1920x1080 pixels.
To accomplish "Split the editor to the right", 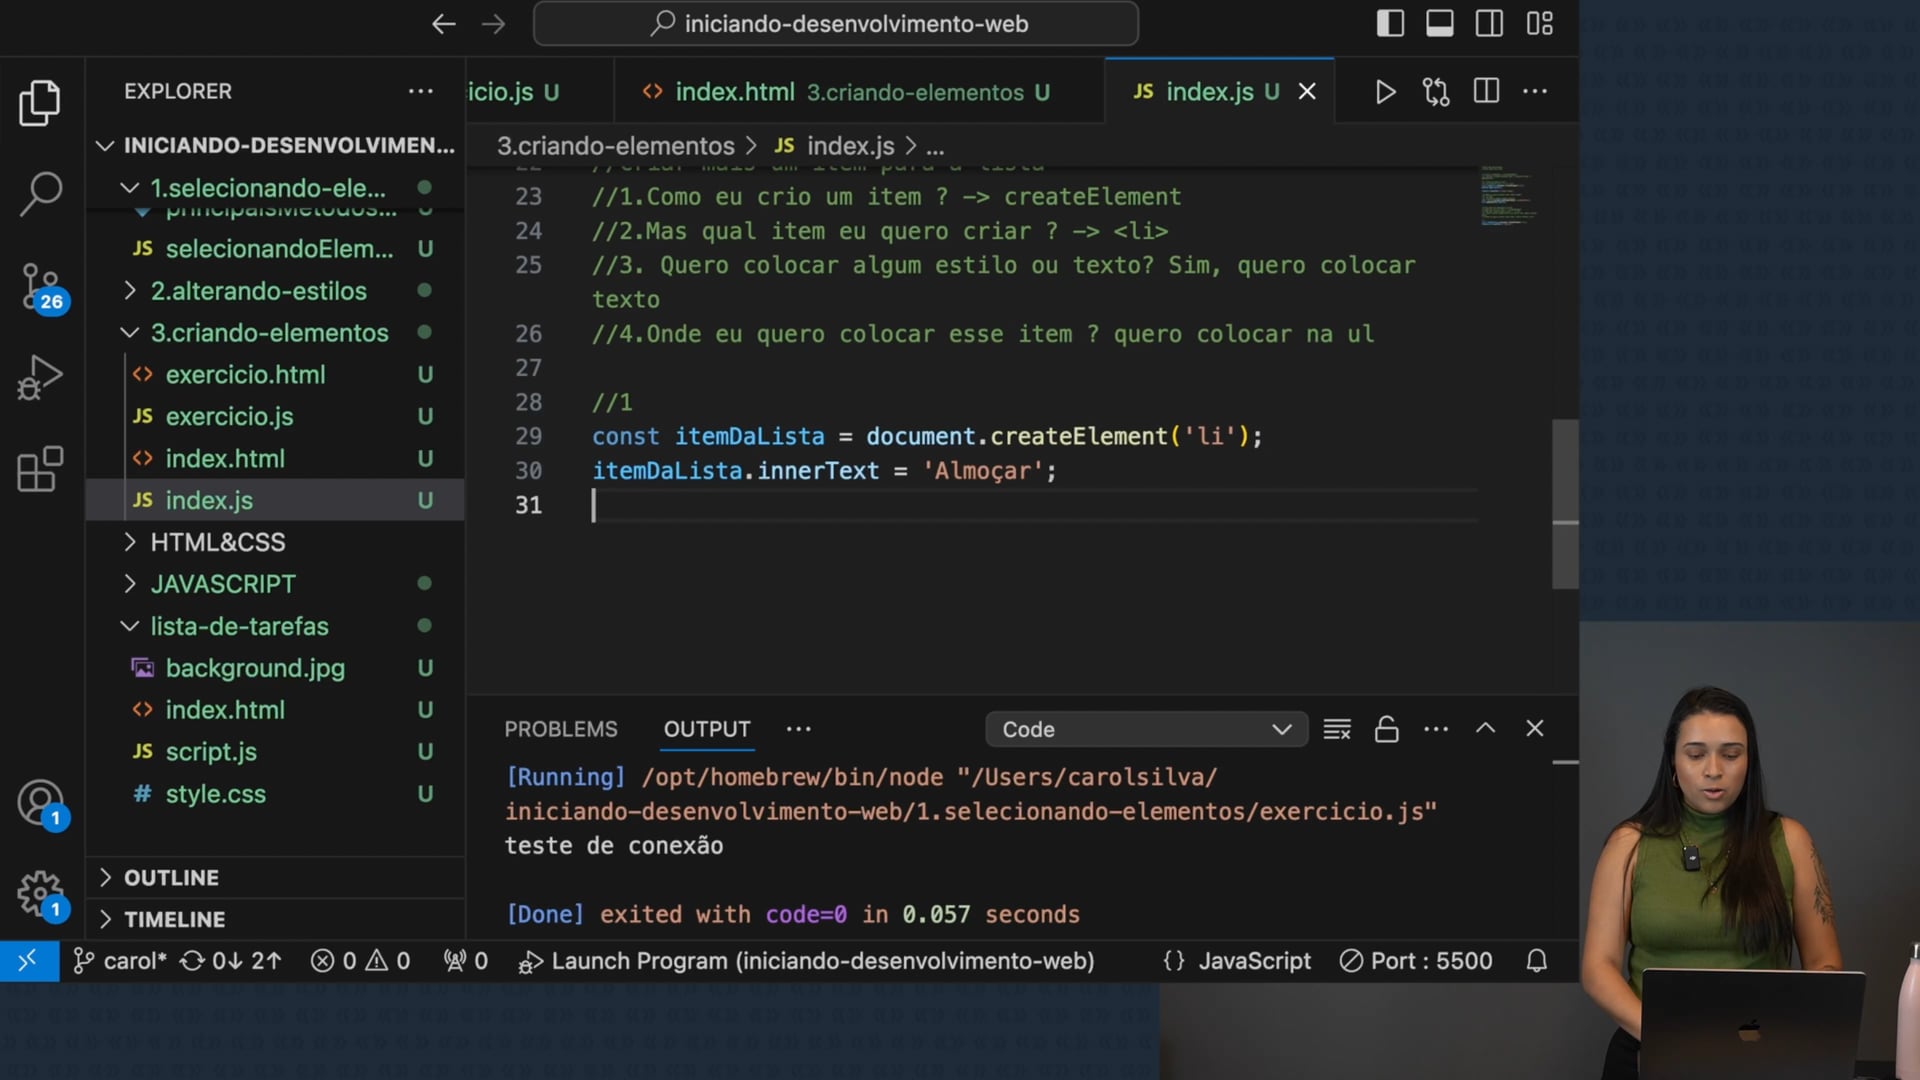I will tap(1486, 92).
